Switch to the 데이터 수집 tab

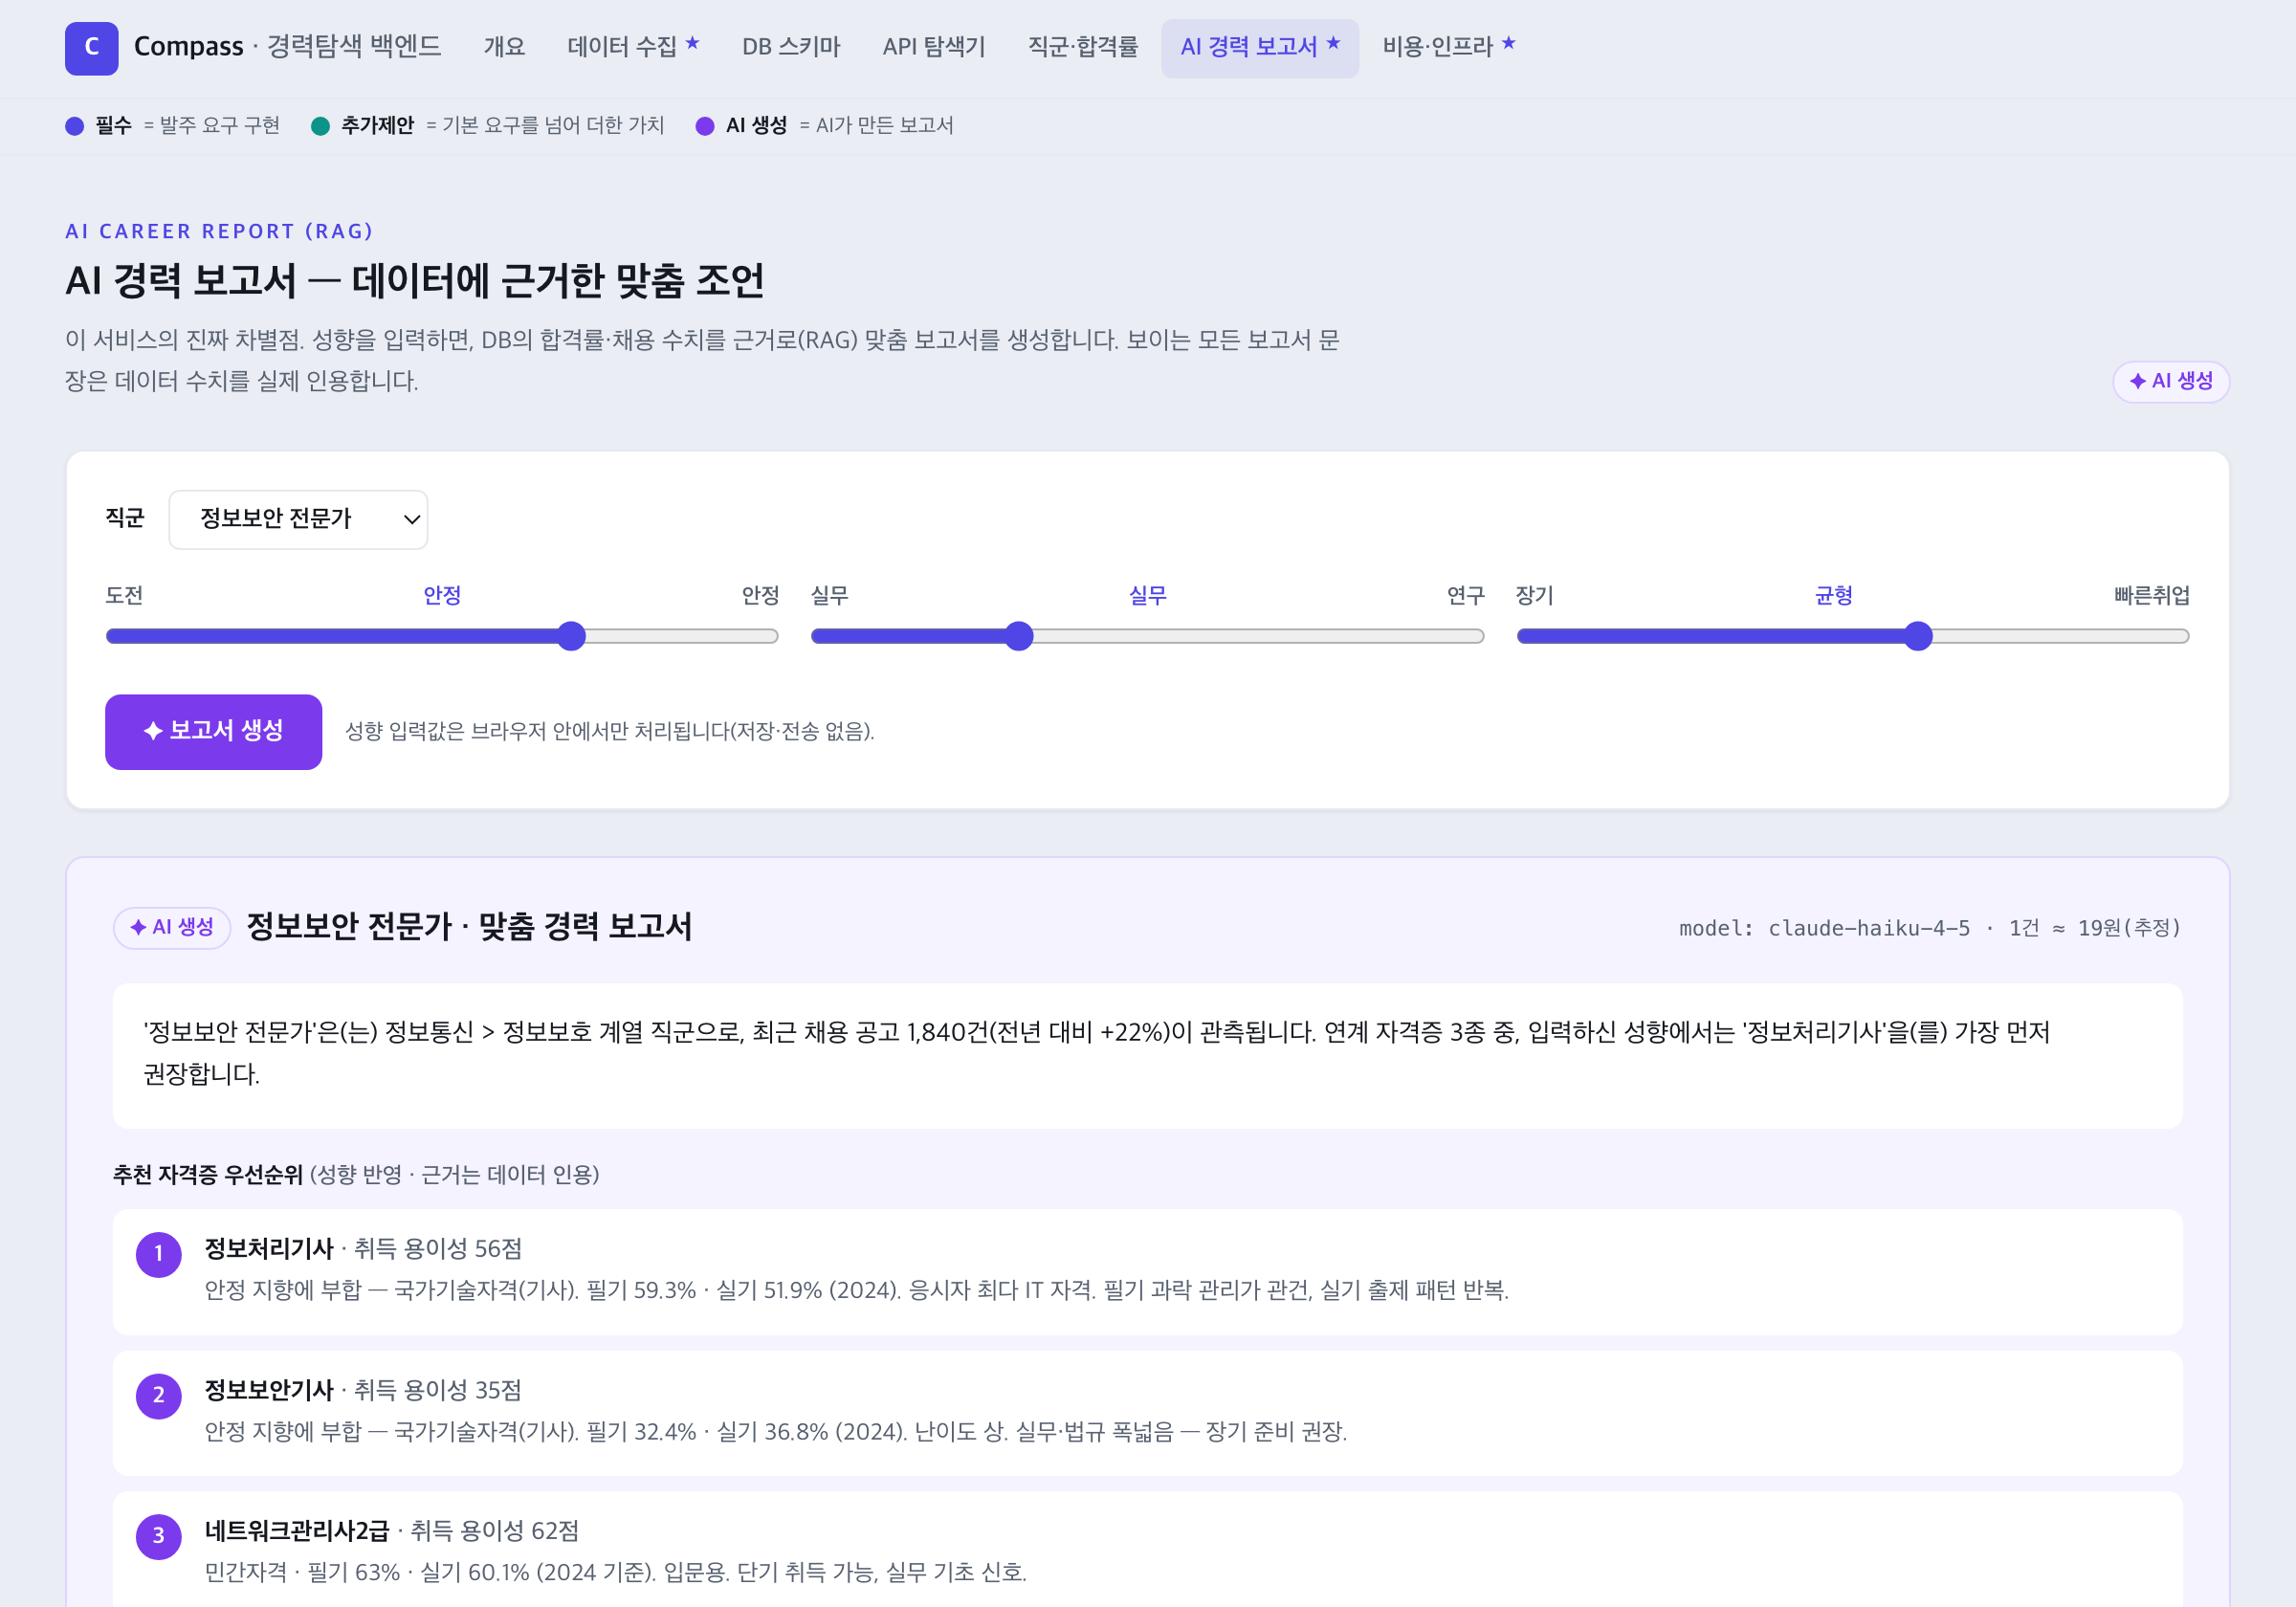point(633,47)
